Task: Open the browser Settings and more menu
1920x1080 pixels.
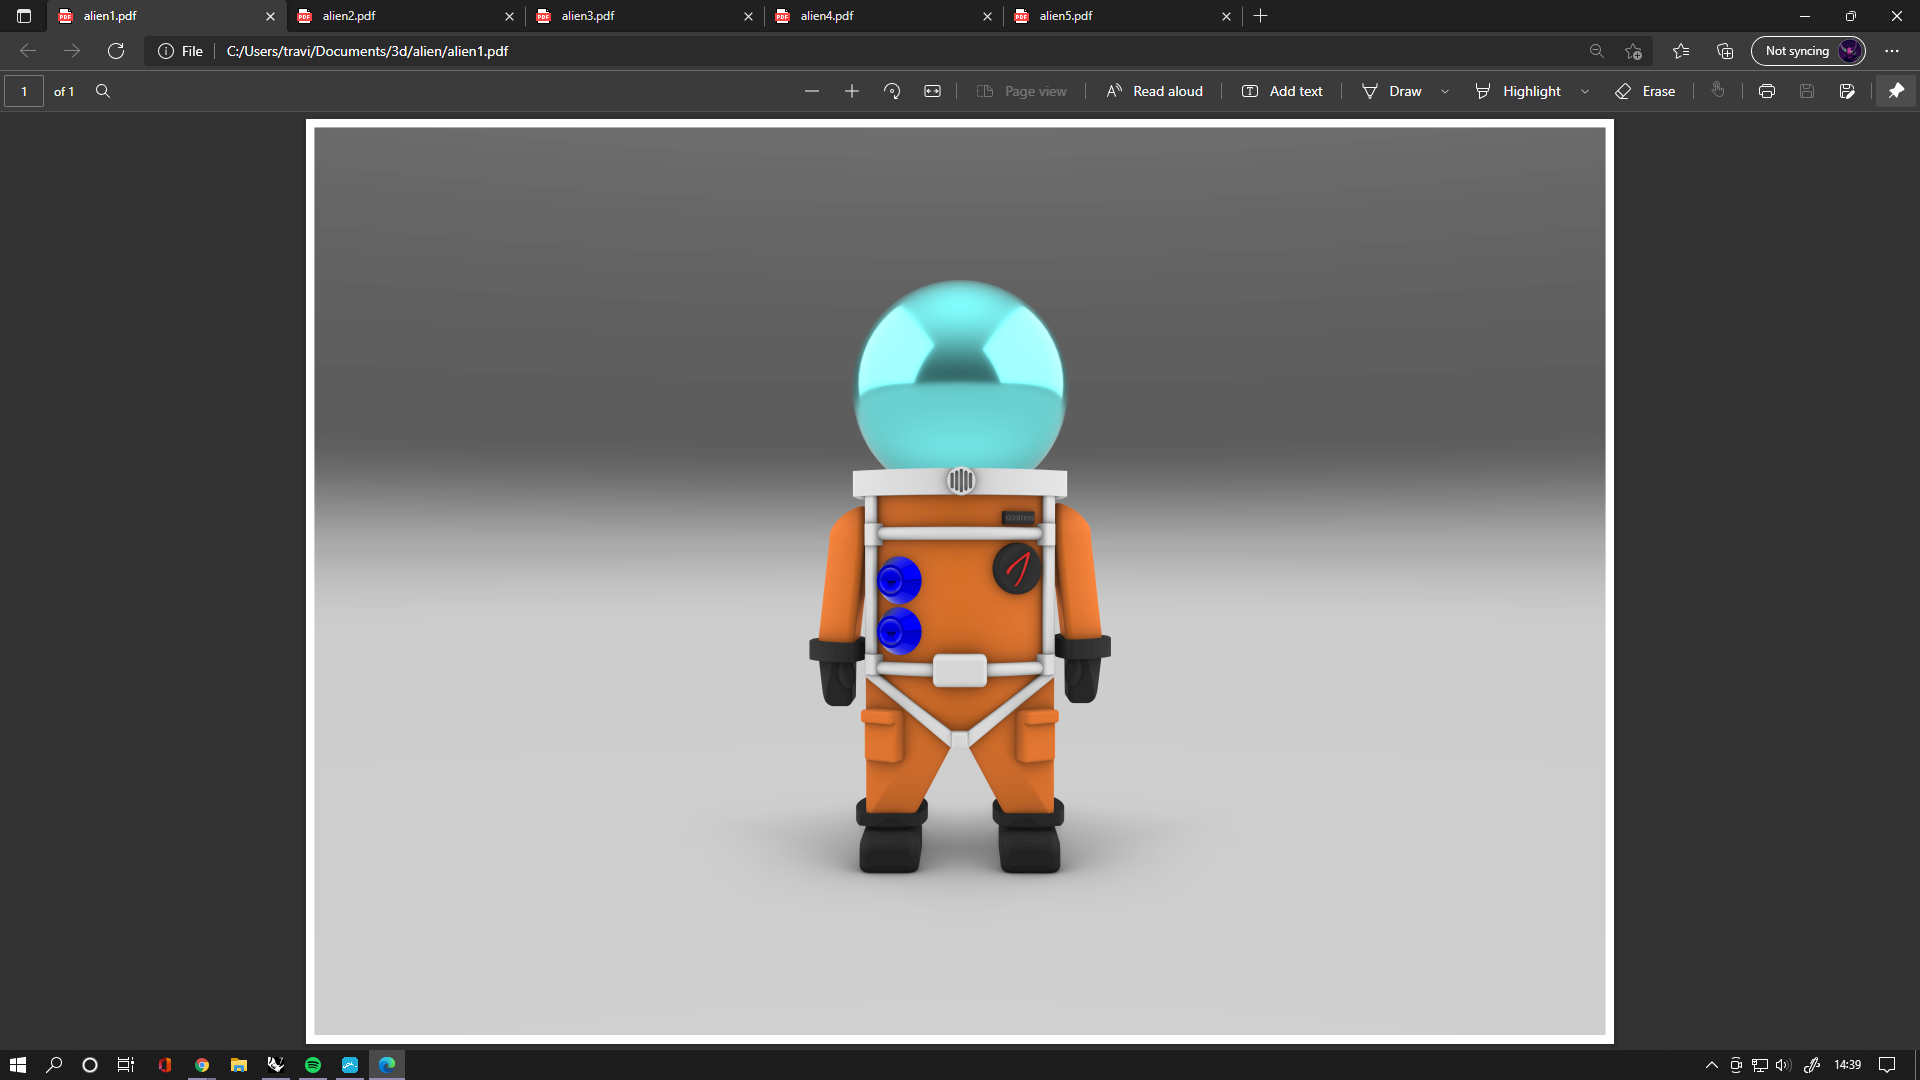Action: click(x=1892, y=51)
